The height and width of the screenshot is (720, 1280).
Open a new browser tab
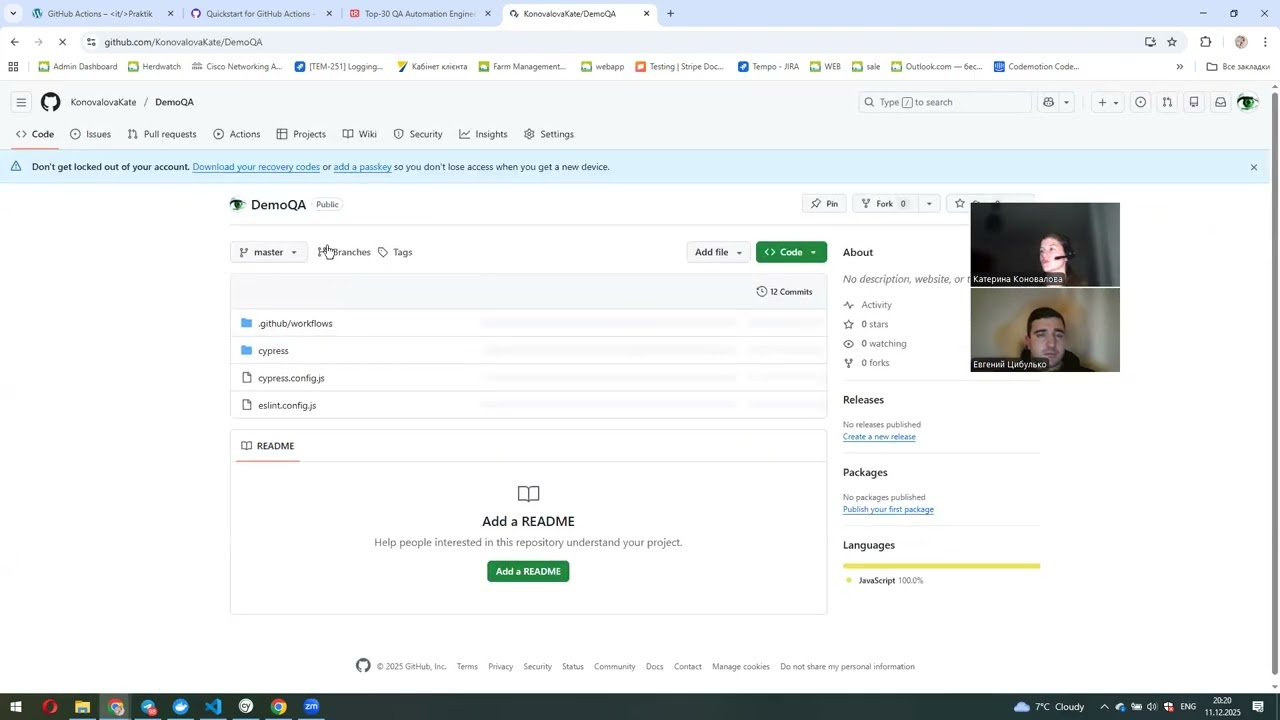pos(670,14)
